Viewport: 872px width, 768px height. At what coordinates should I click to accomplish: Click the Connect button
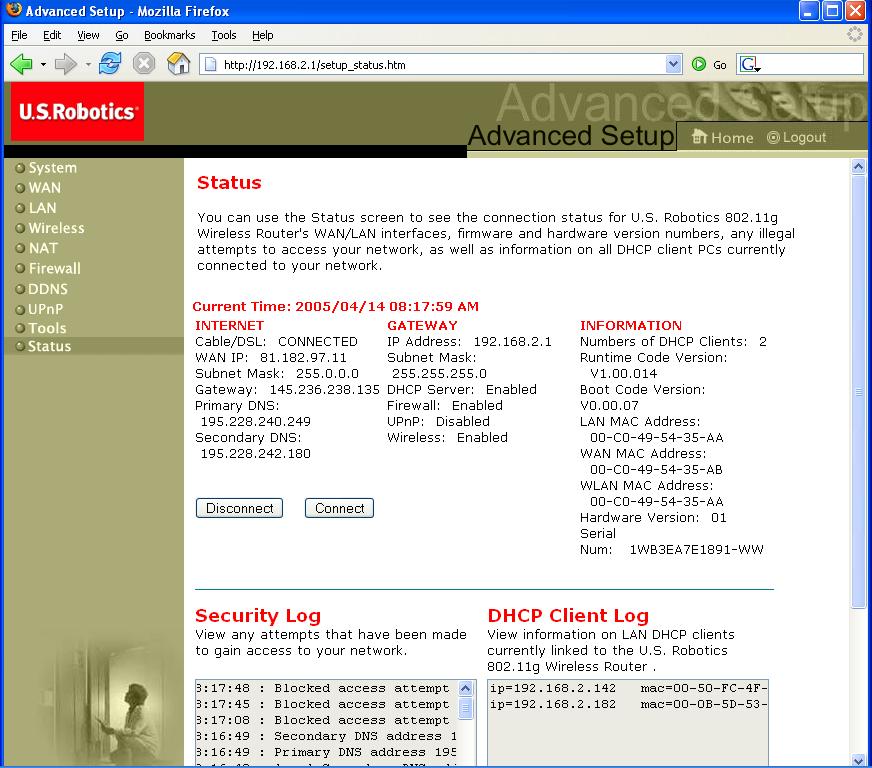(339, 508)
